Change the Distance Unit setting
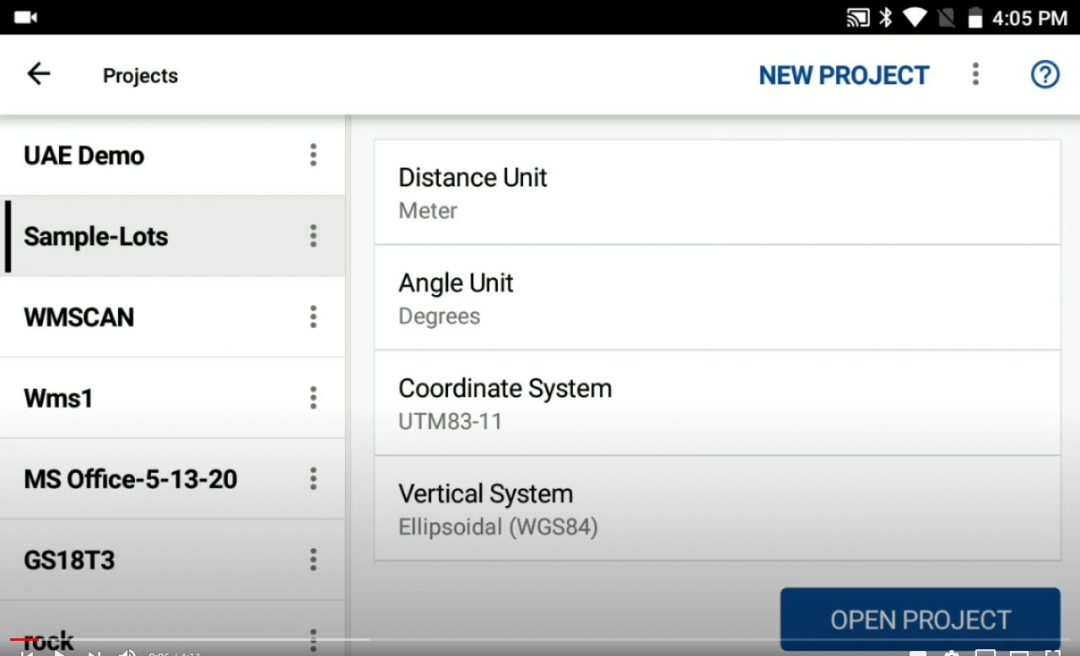 coord(716,192)
